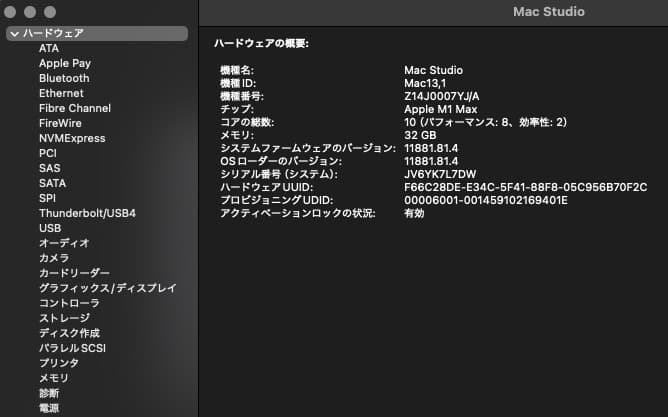Open the カメラ entry
The image size is (668, 417).
[54, 258]
